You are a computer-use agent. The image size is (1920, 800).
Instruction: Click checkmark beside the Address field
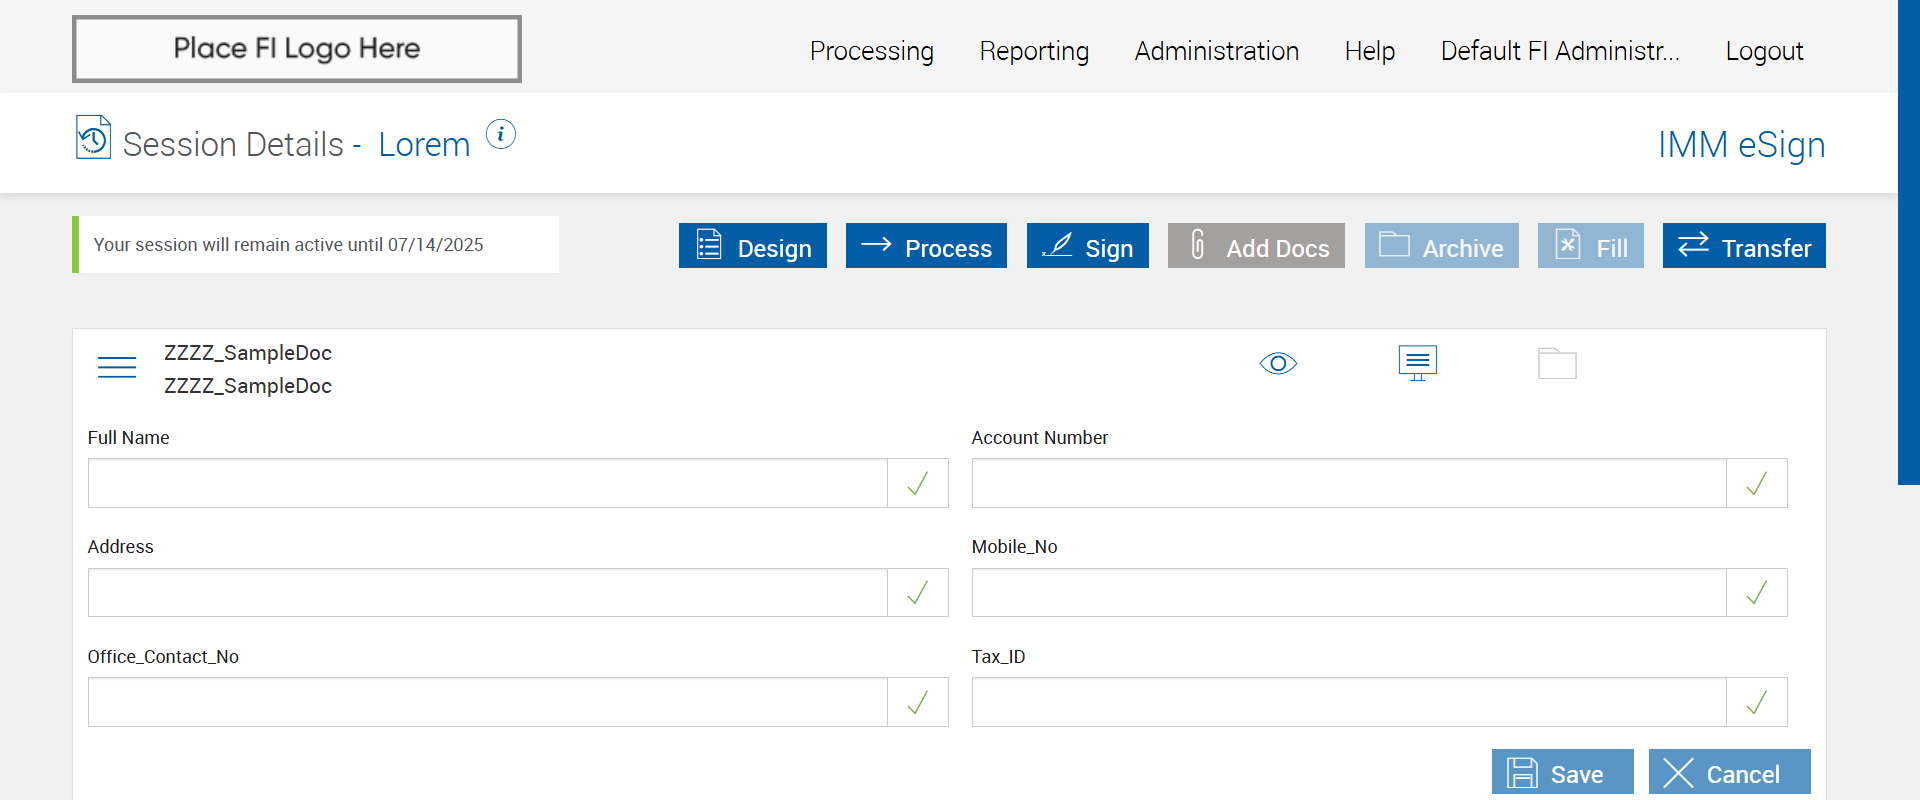click(x=917, y=593)
